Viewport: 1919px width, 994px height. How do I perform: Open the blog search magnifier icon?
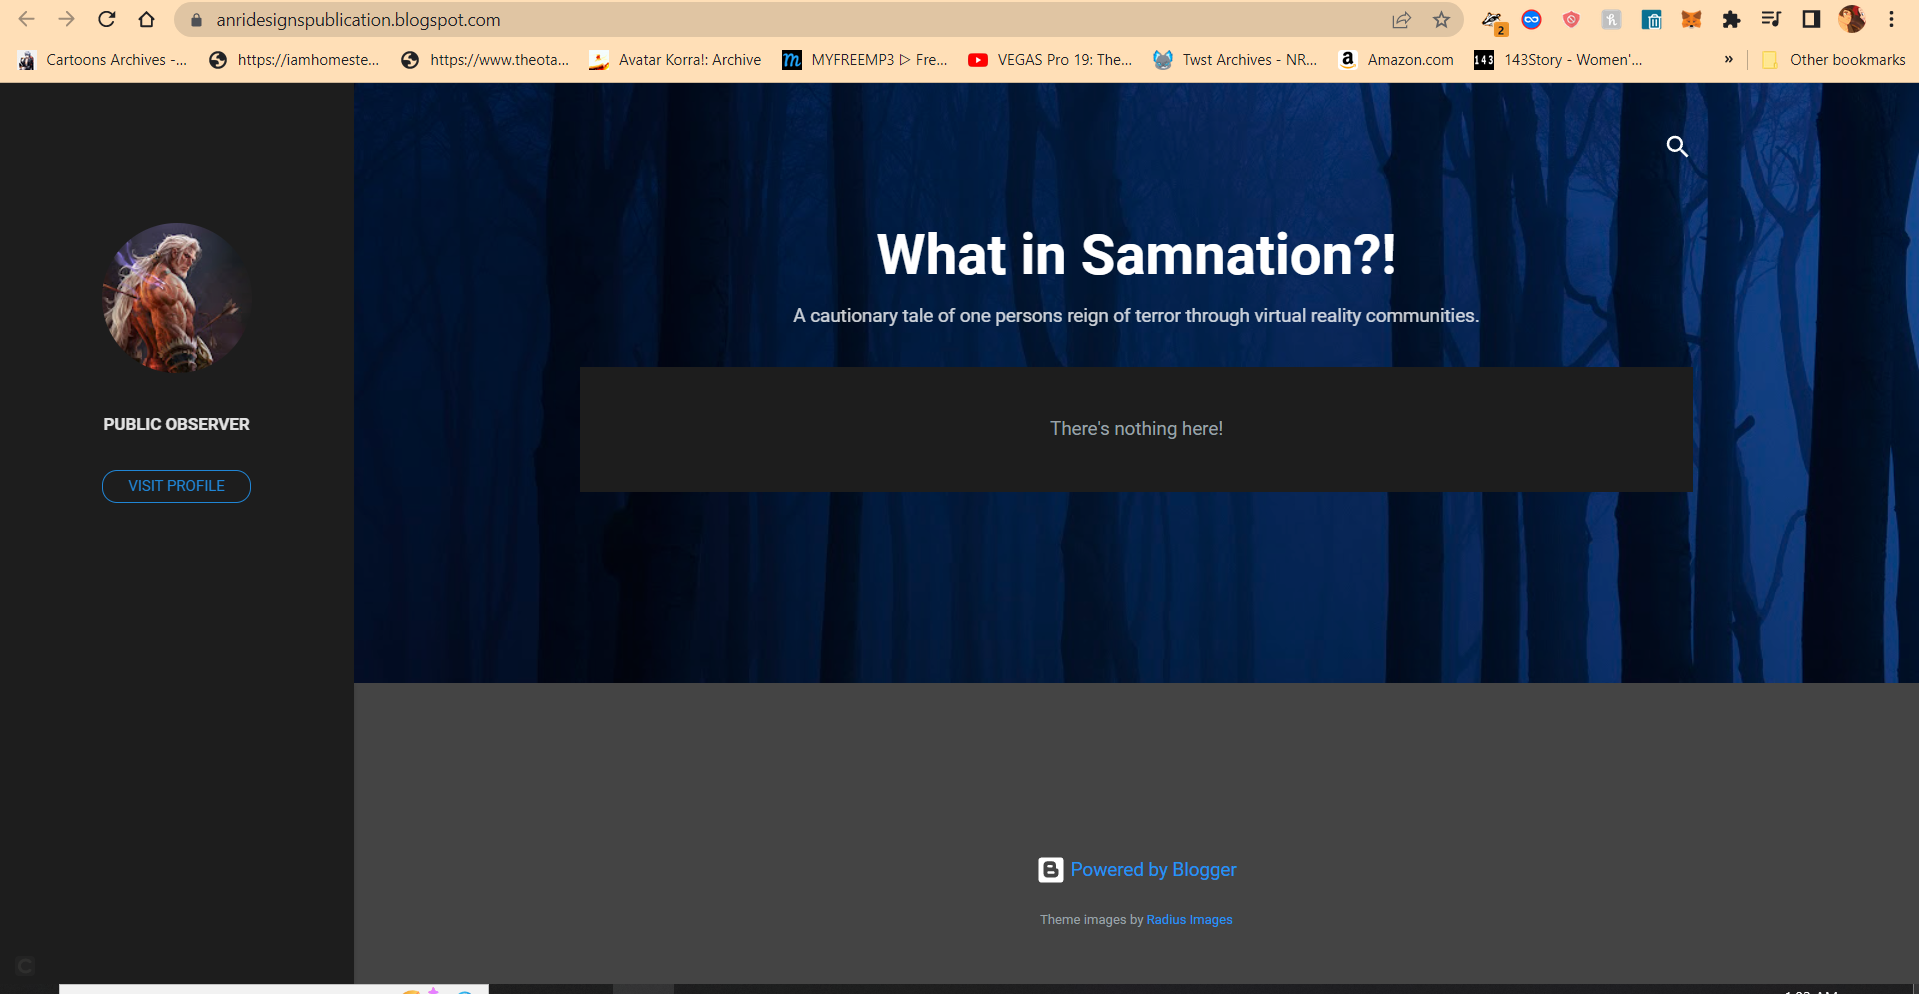coord(1677,147)
